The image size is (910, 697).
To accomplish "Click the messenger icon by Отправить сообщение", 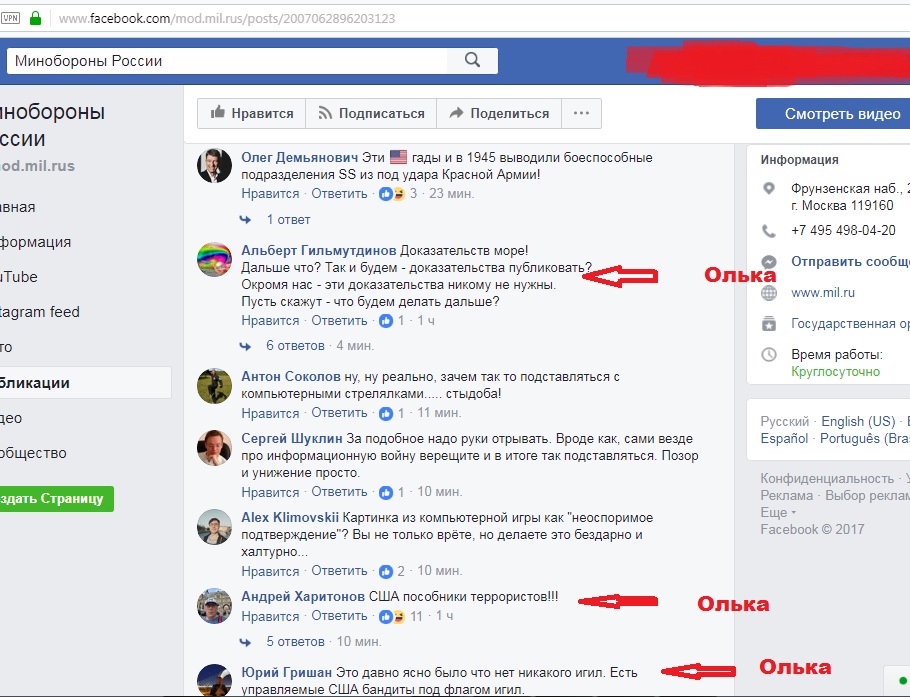I will (x=769, y=262).
